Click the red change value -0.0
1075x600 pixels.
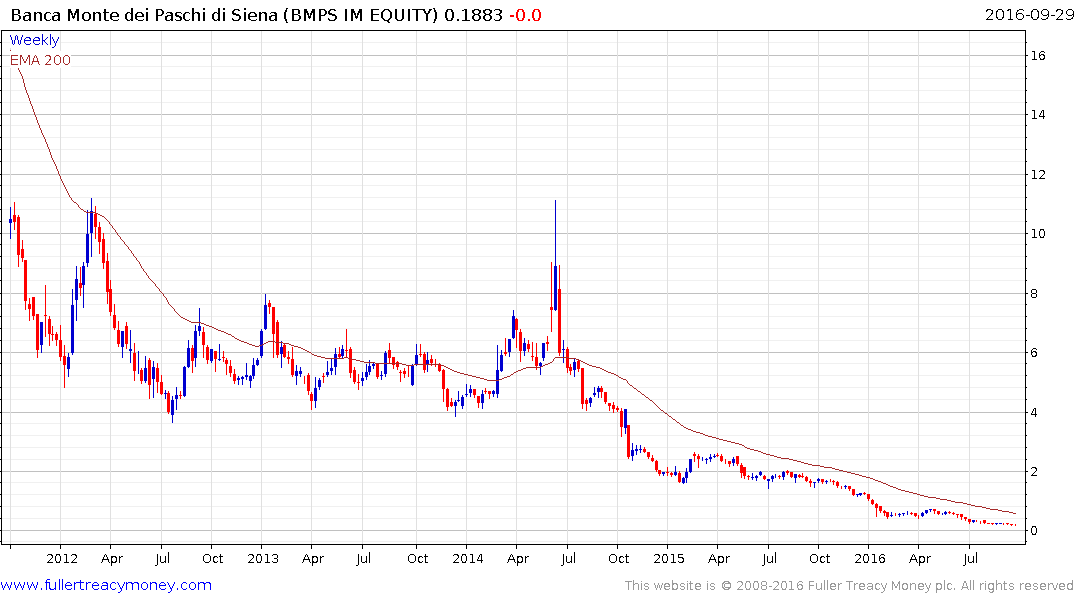pyautogui.click(x=525, y=15)
